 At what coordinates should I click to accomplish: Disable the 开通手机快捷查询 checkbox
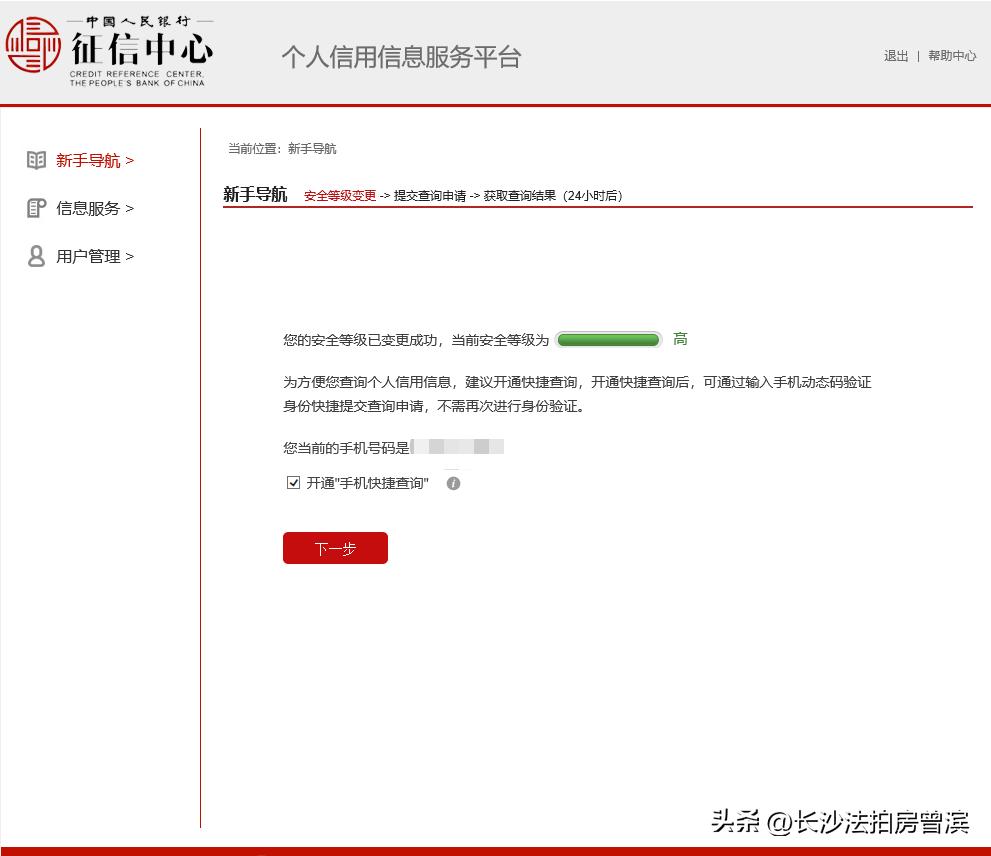click(x=292, y=483)
